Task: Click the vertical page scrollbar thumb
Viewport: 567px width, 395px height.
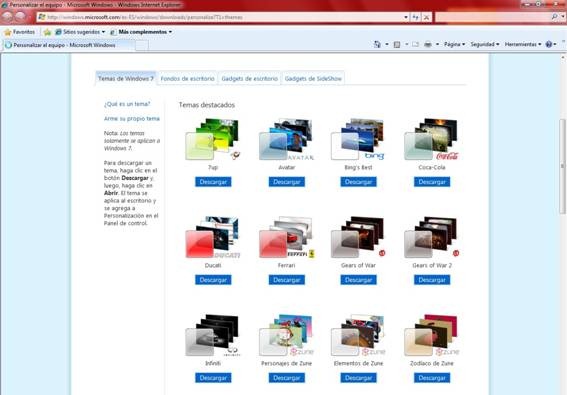Action: [563, 166]
